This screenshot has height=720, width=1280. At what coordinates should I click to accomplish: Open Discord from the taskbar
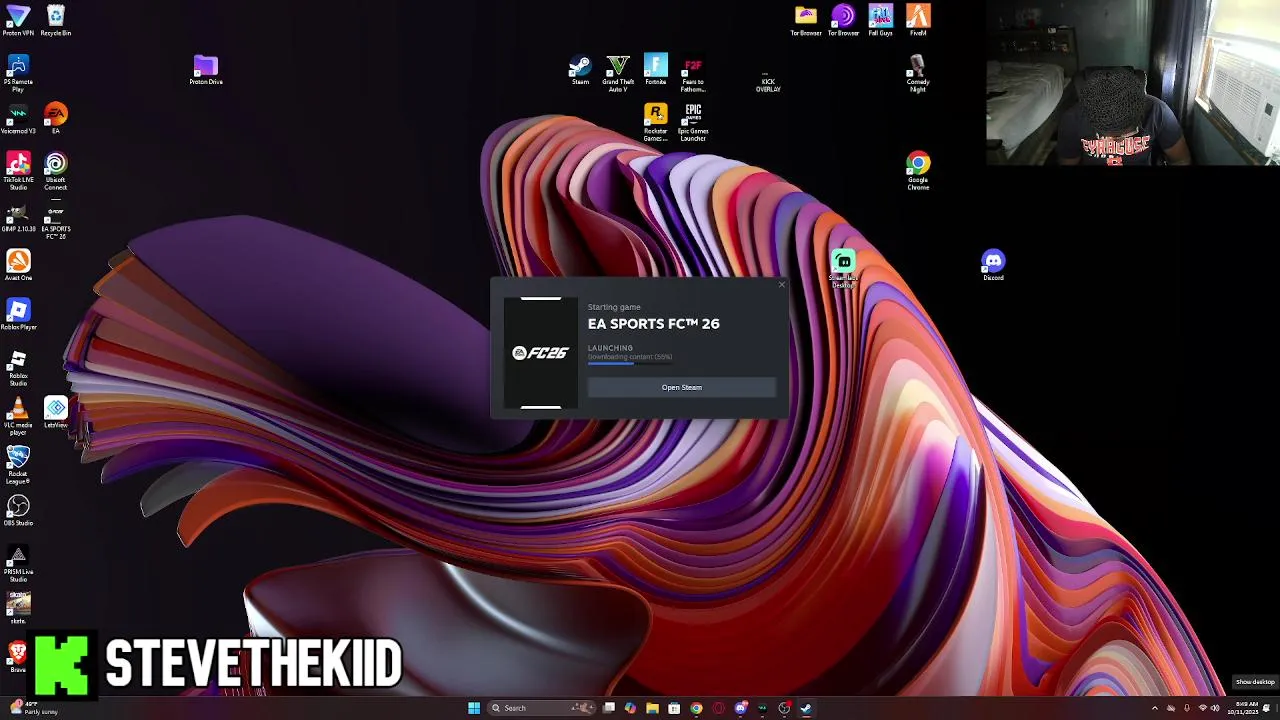pyautogui.click(x=740, y=708)
